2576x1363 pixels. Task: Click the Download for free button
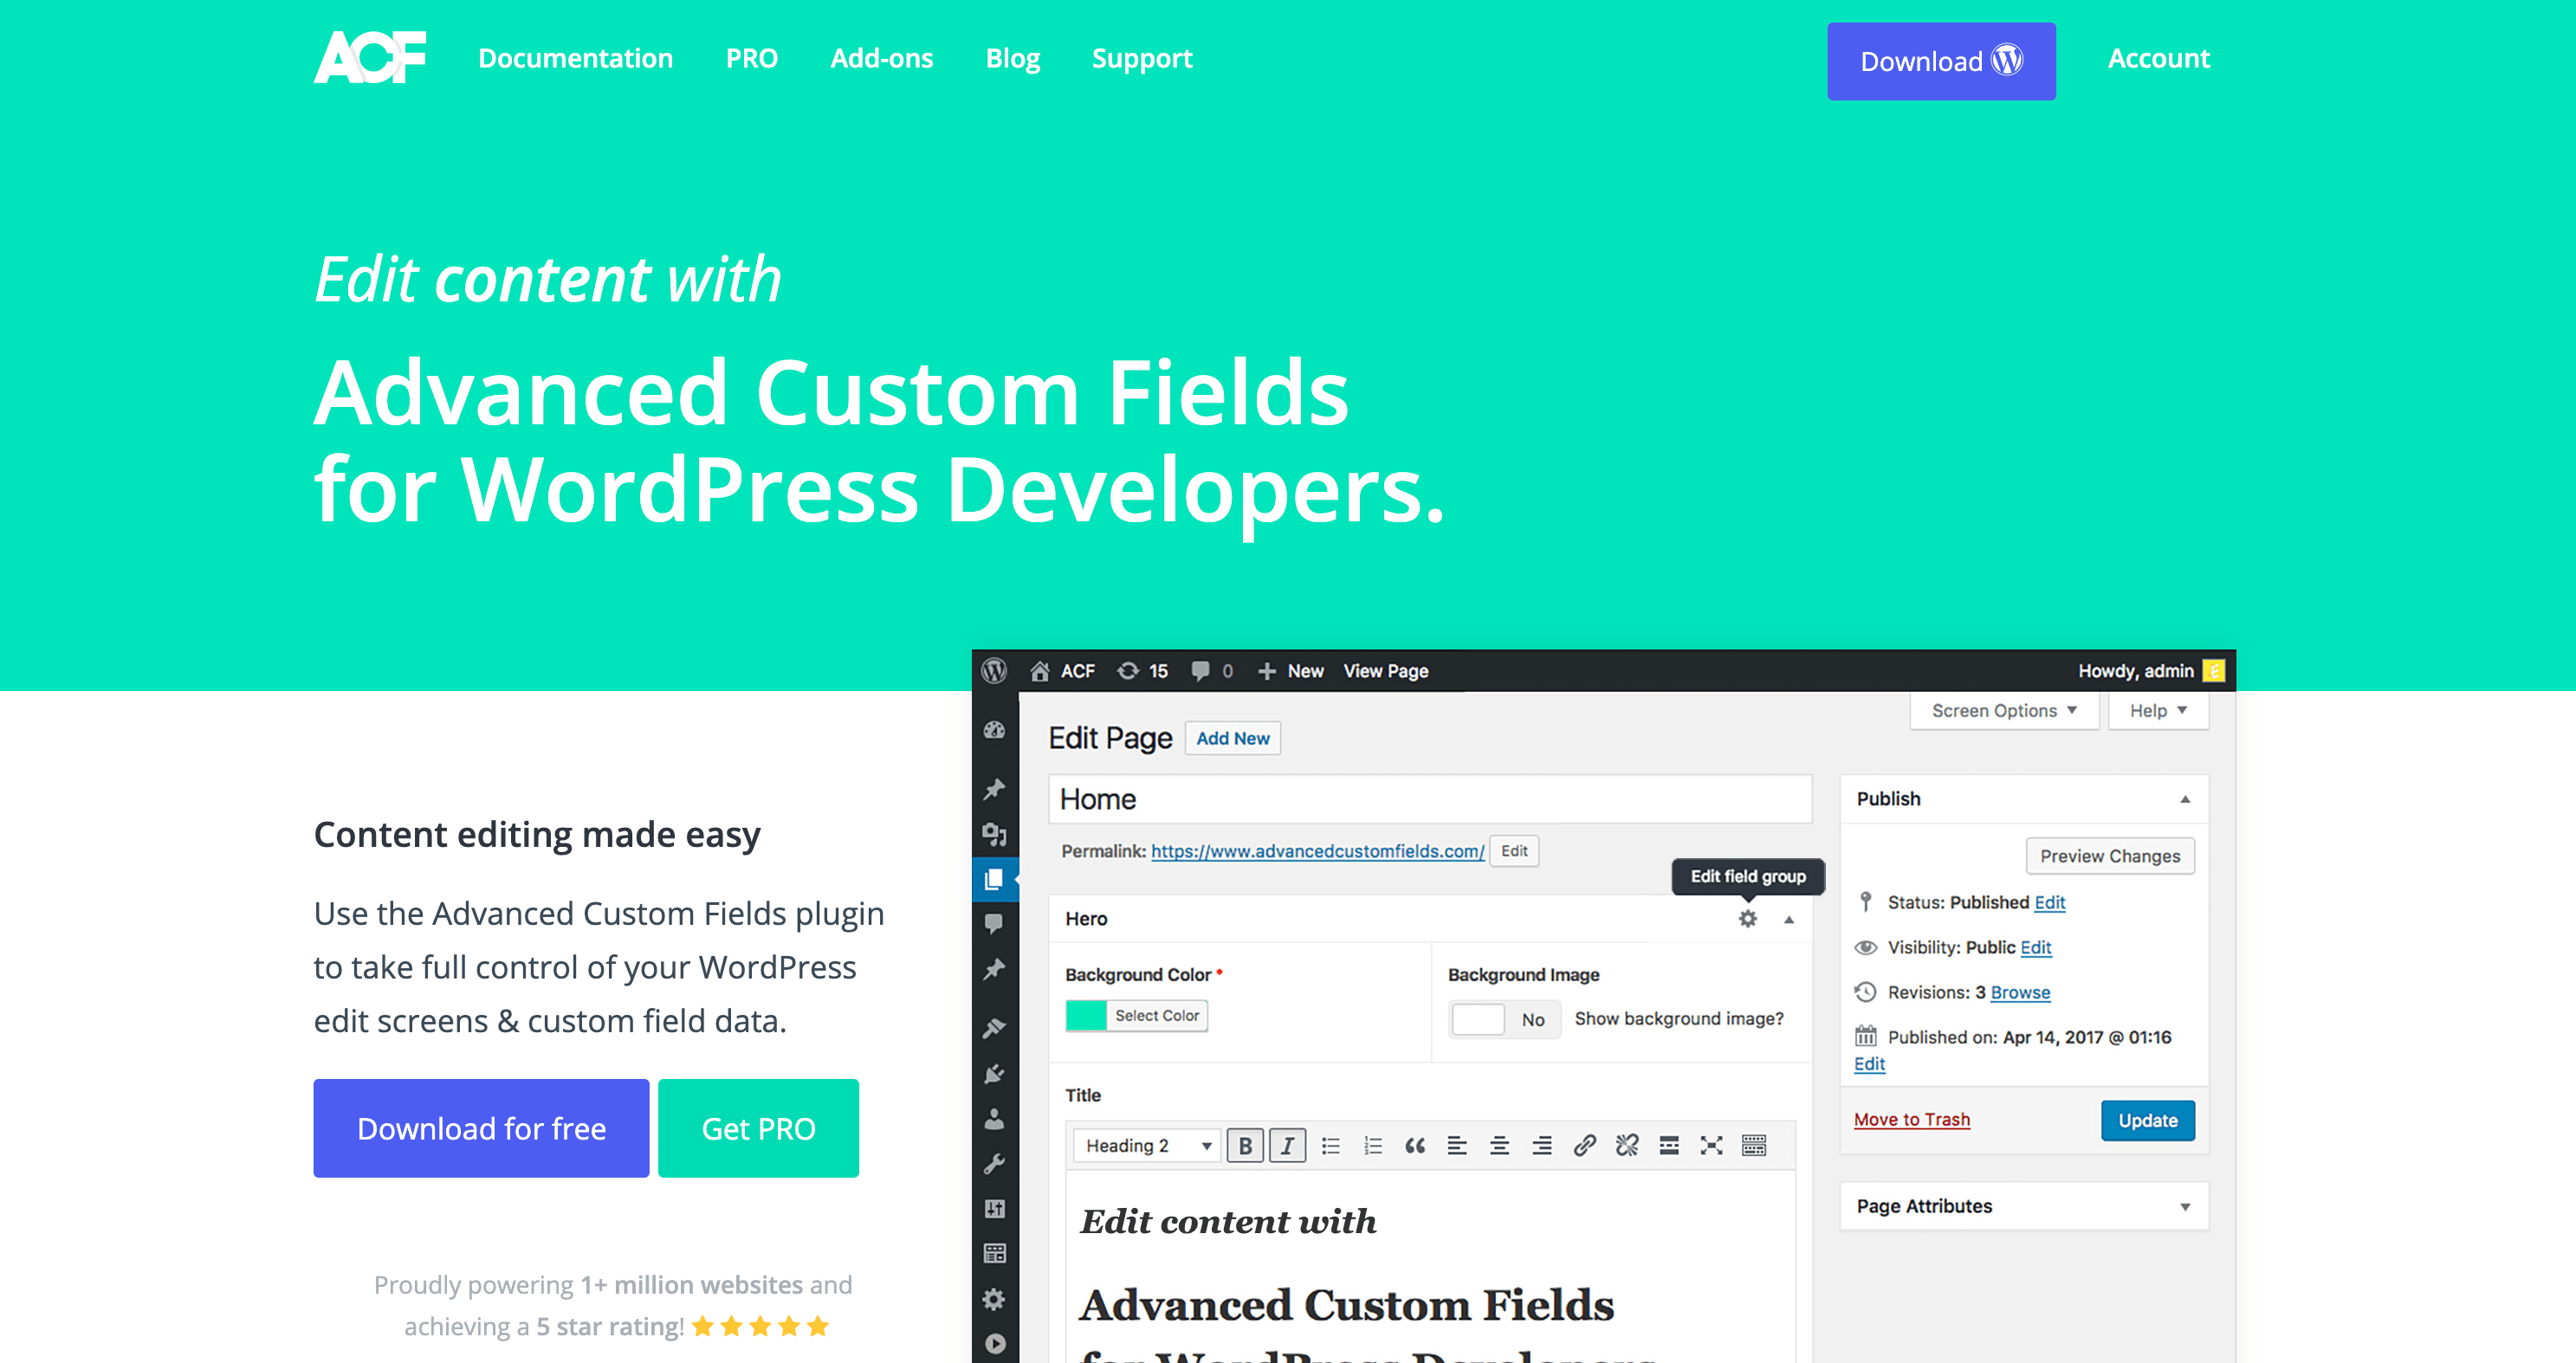[x=481, y=1127]
